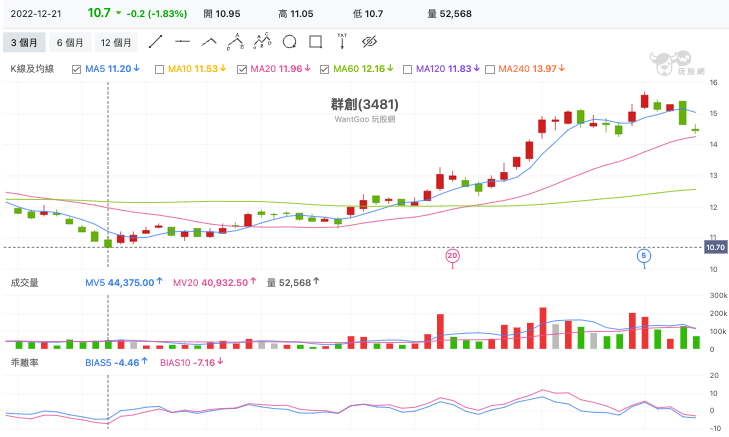Click the -0.2 (-1.83%) change value
Viewport: 729px width, 437px height.
[x=157, y=14]
